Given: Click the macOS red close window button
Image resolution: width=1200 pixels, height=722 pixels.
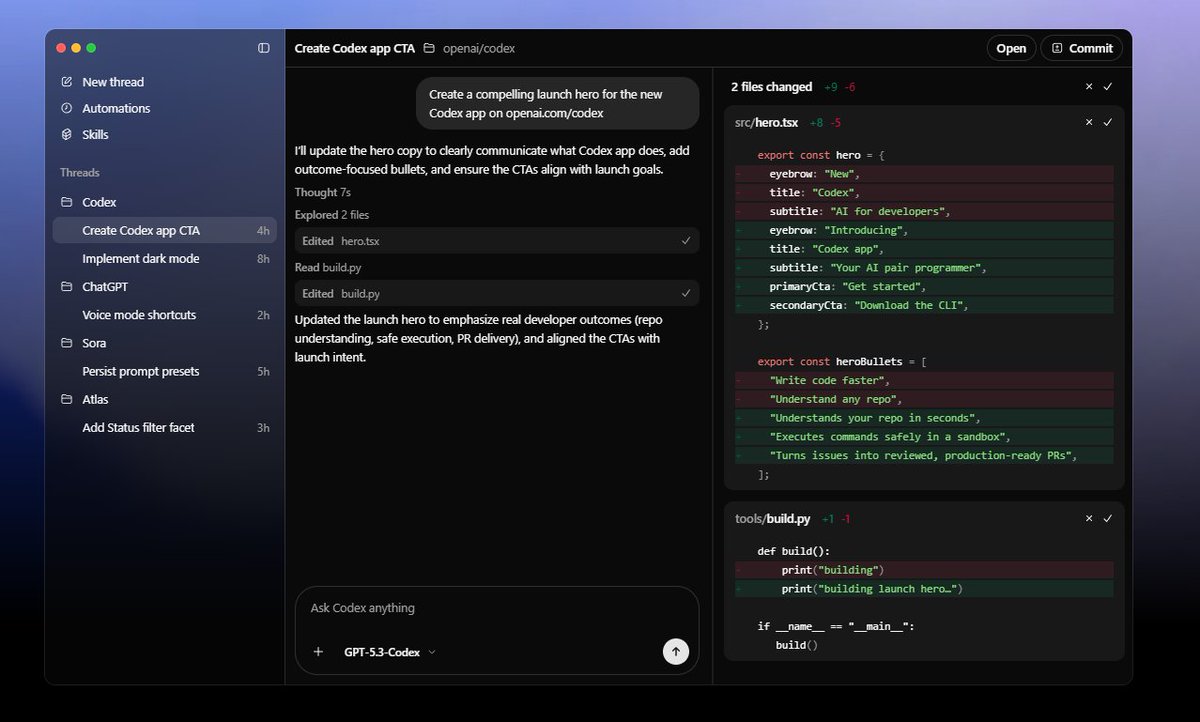Looking at the screenshot, I should tap(61, 48).
